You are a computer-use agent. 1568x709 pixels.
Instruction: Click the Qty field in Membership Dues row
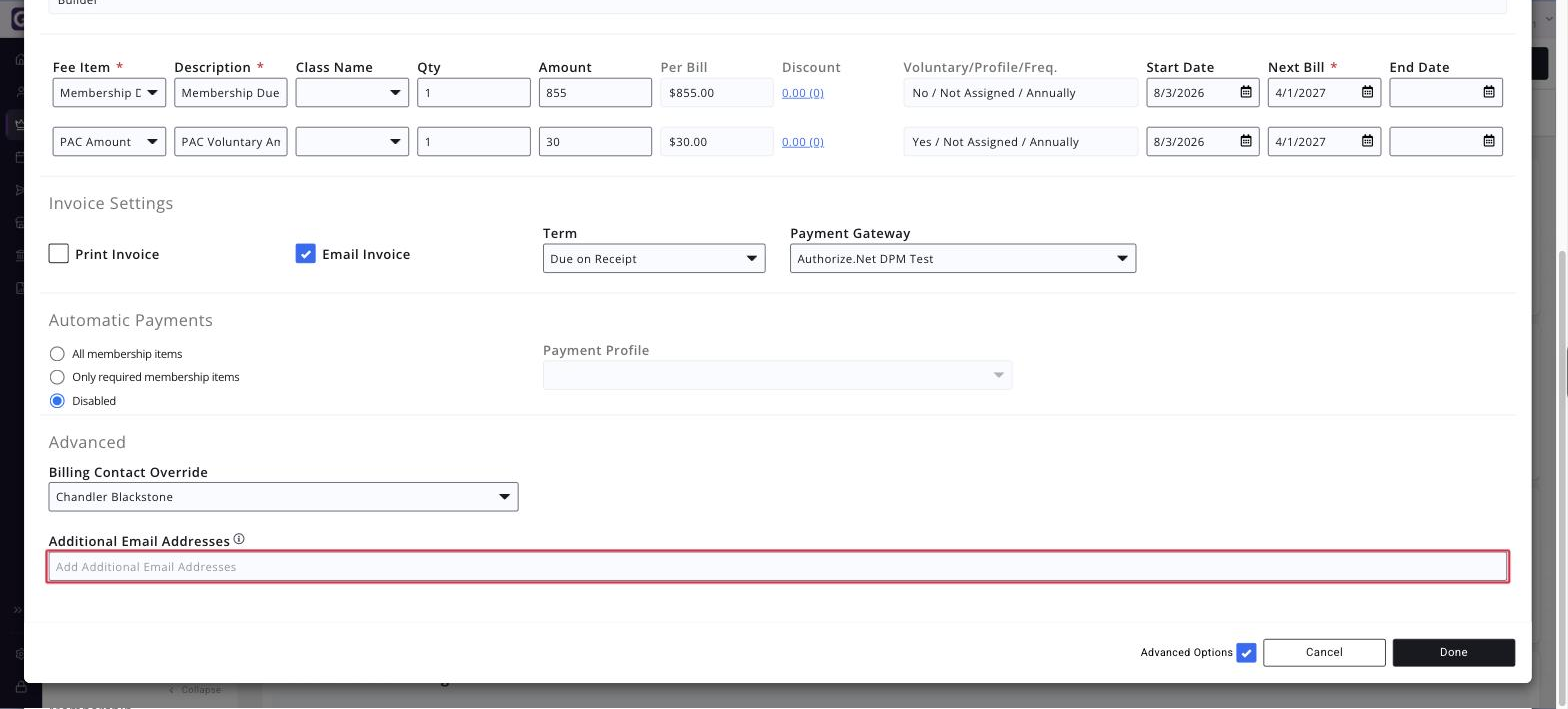coord(474,93)
